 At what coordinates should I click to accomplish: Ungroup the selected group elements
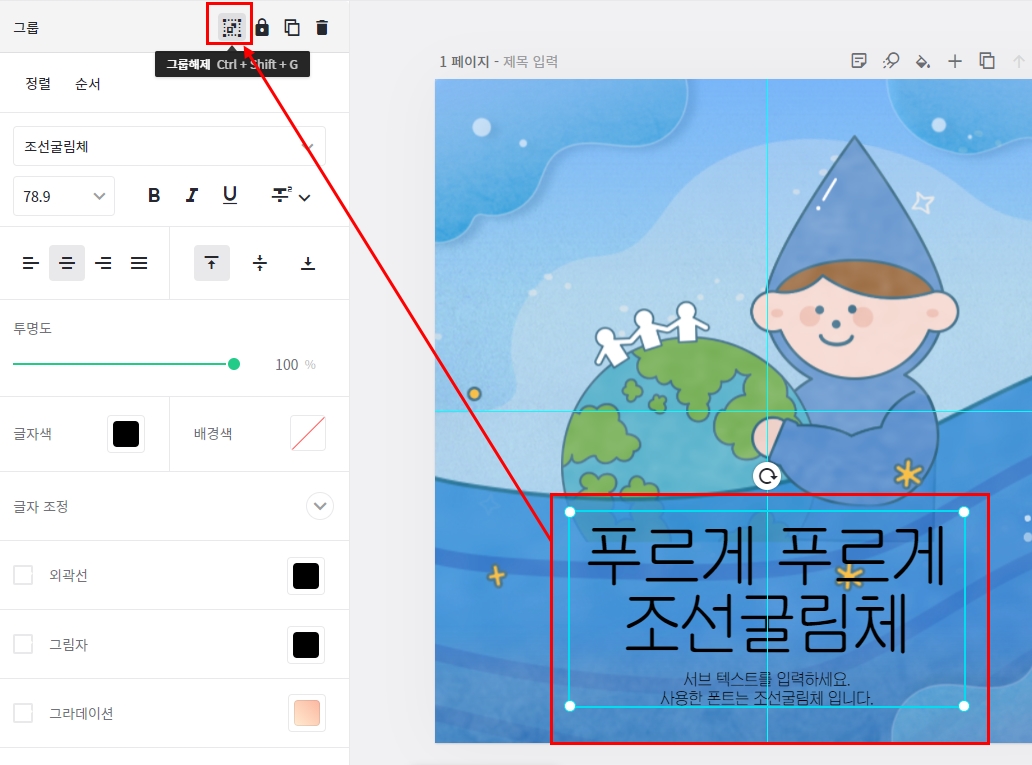coord(230,27)
